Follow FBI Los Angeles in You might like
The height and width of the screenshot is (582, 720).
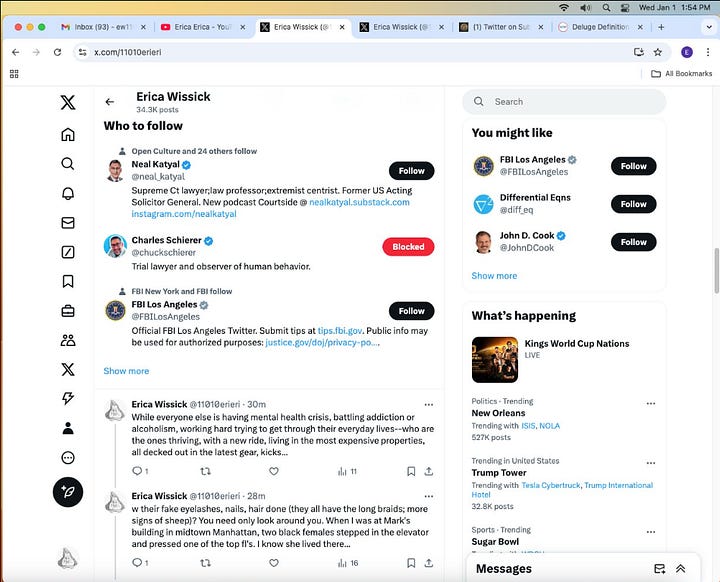pyautogui.click(x=633, y=166)
